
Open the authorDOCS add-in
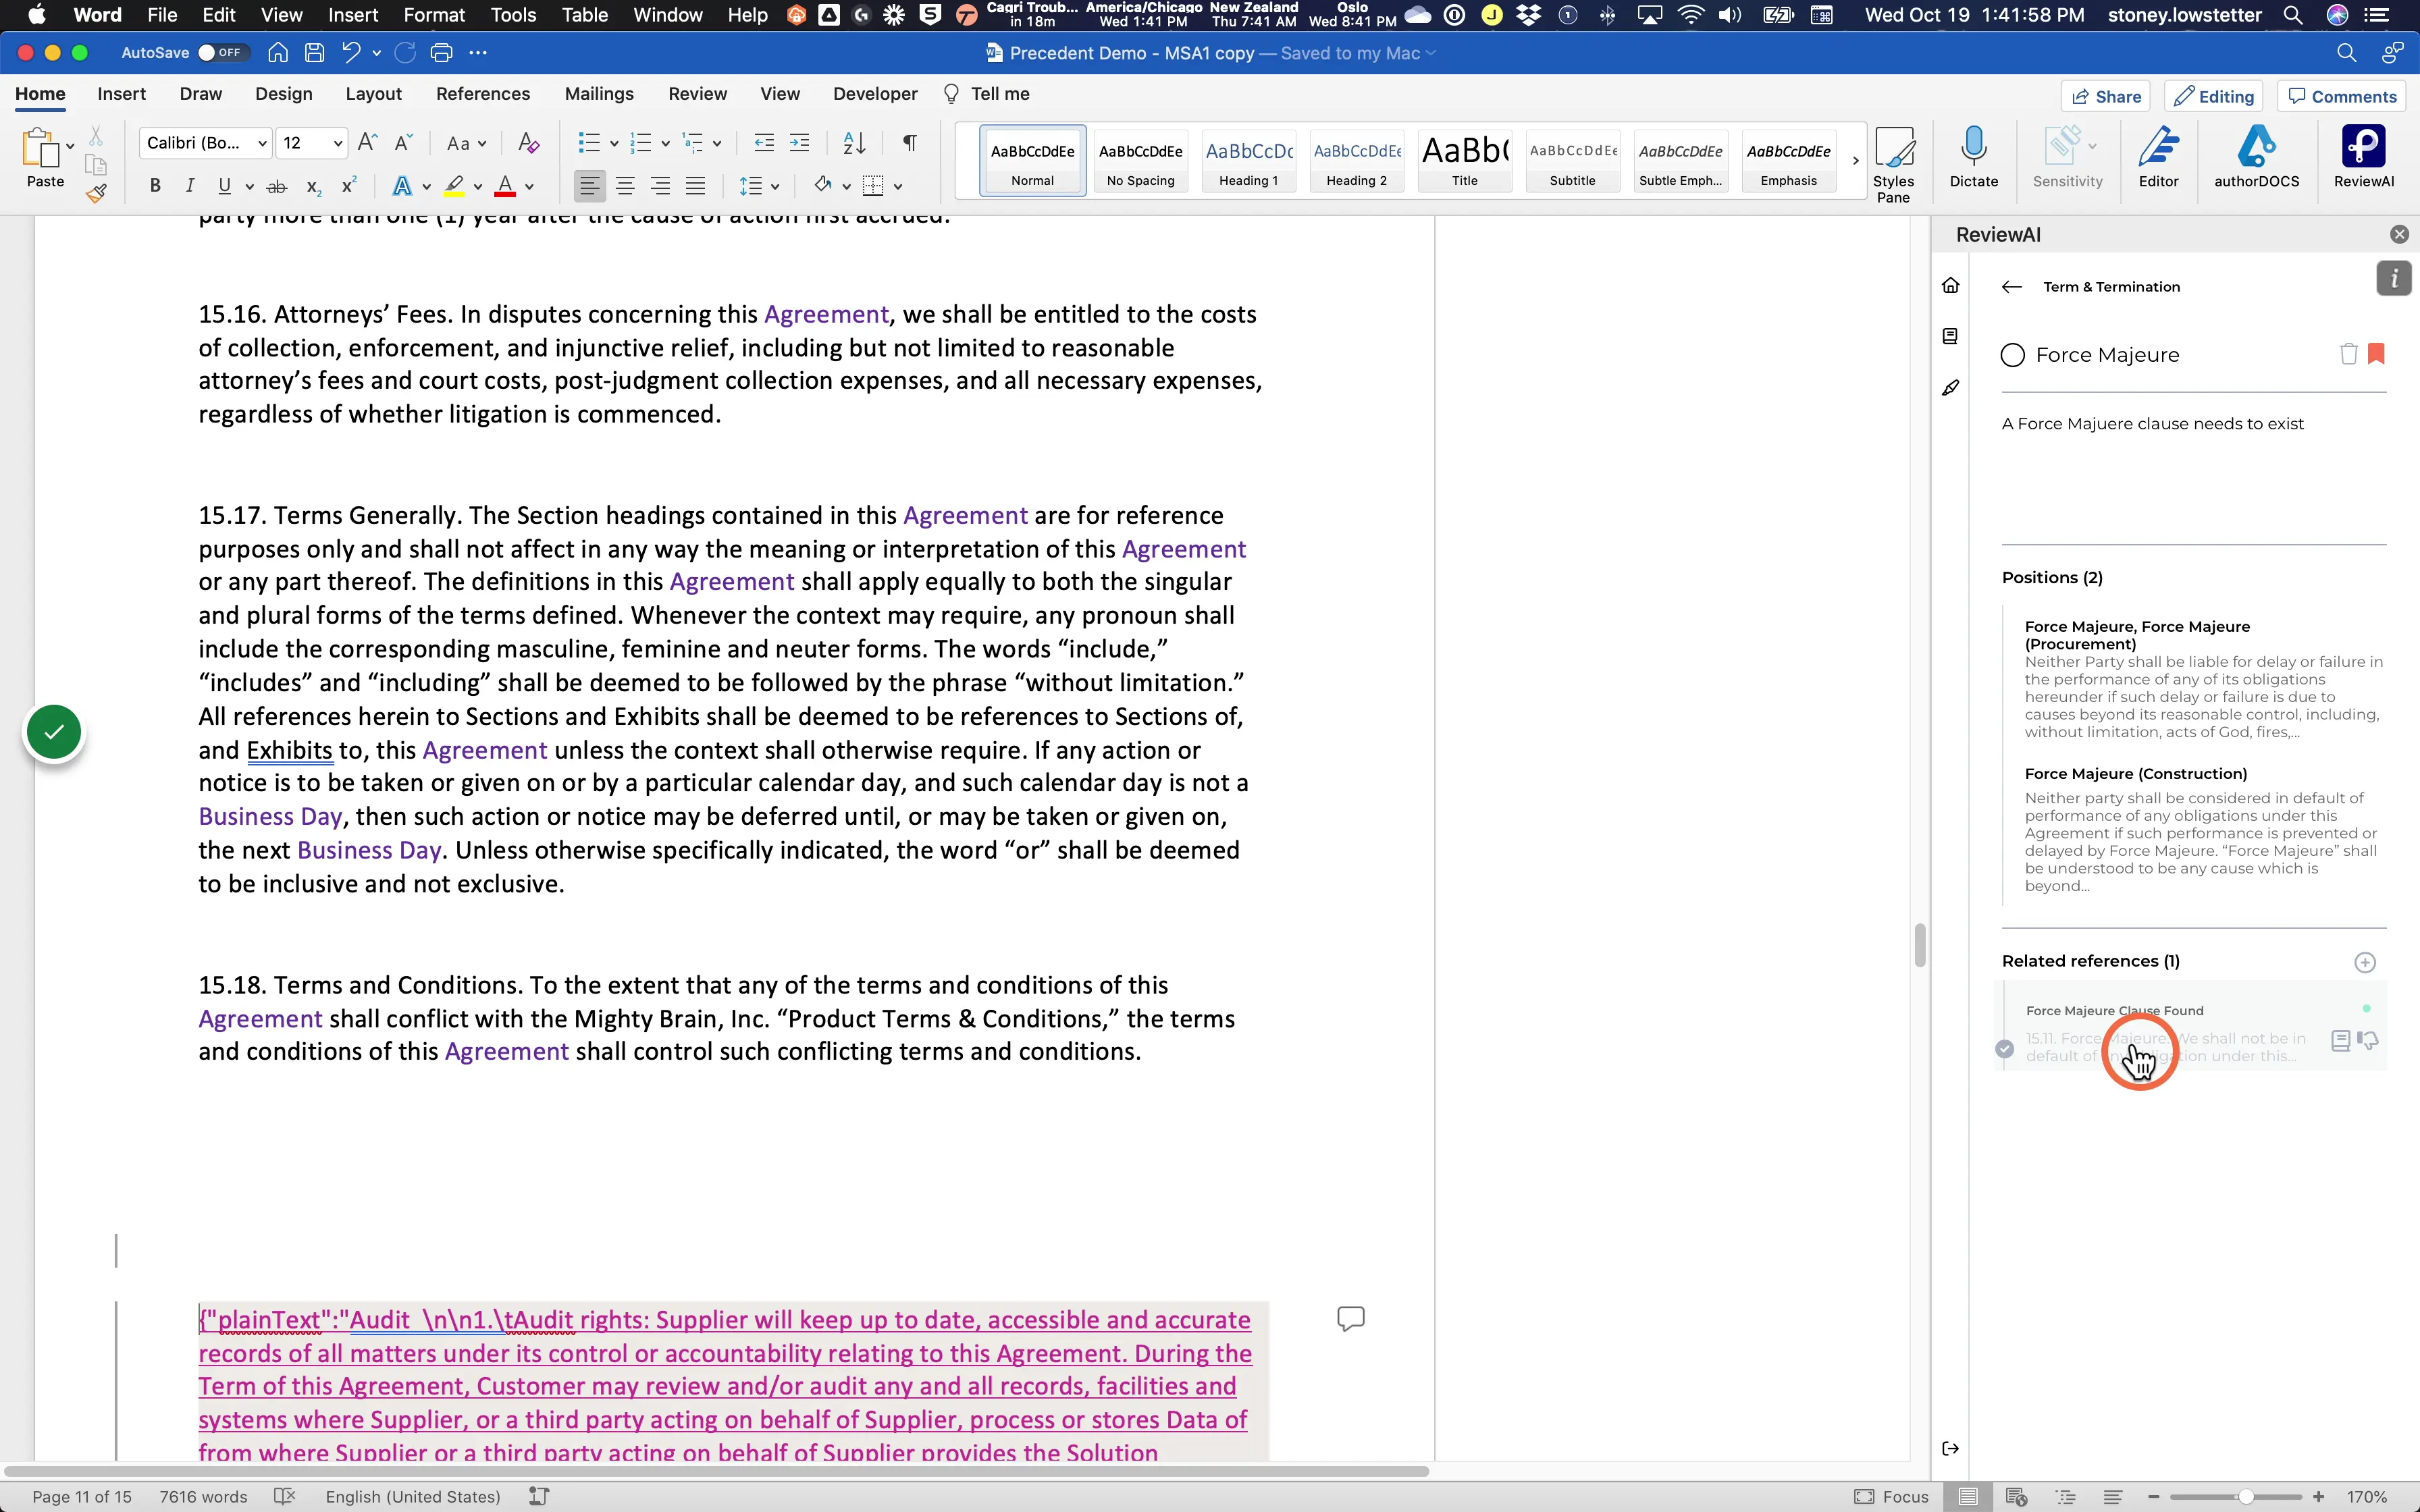pos(2256,157)
